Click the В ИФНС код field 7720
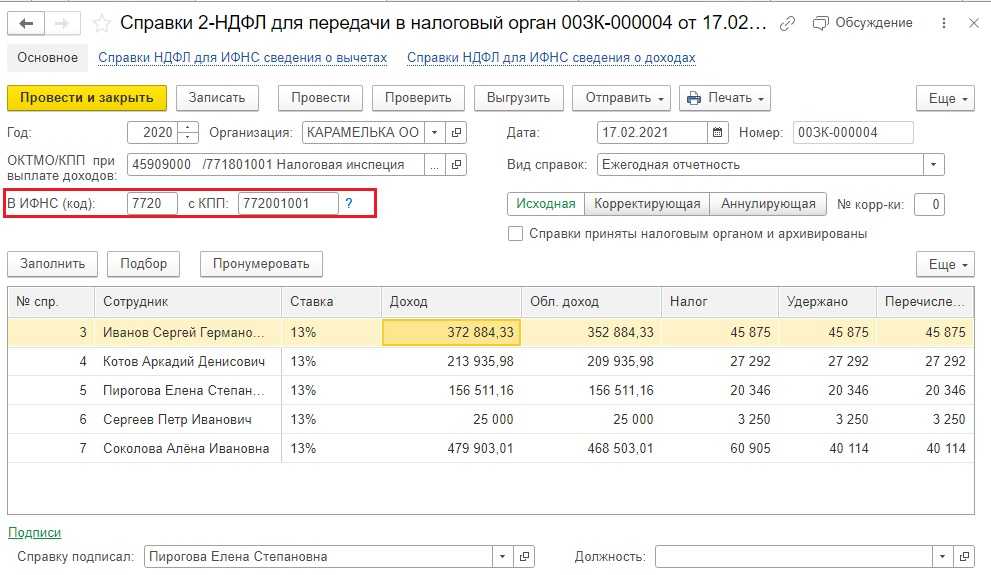Image resolution: width=991 pixels, height=575 pixels. coord(152,203)
